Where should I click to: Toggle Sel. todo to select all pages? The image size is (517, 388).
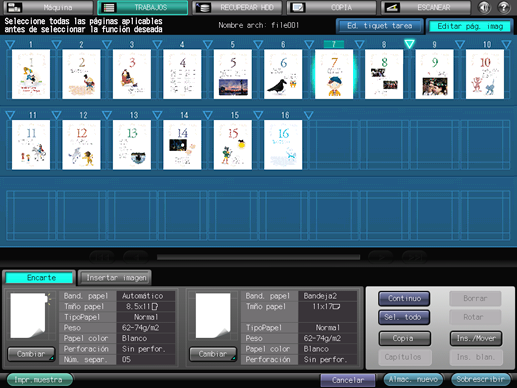pos(404,317)
